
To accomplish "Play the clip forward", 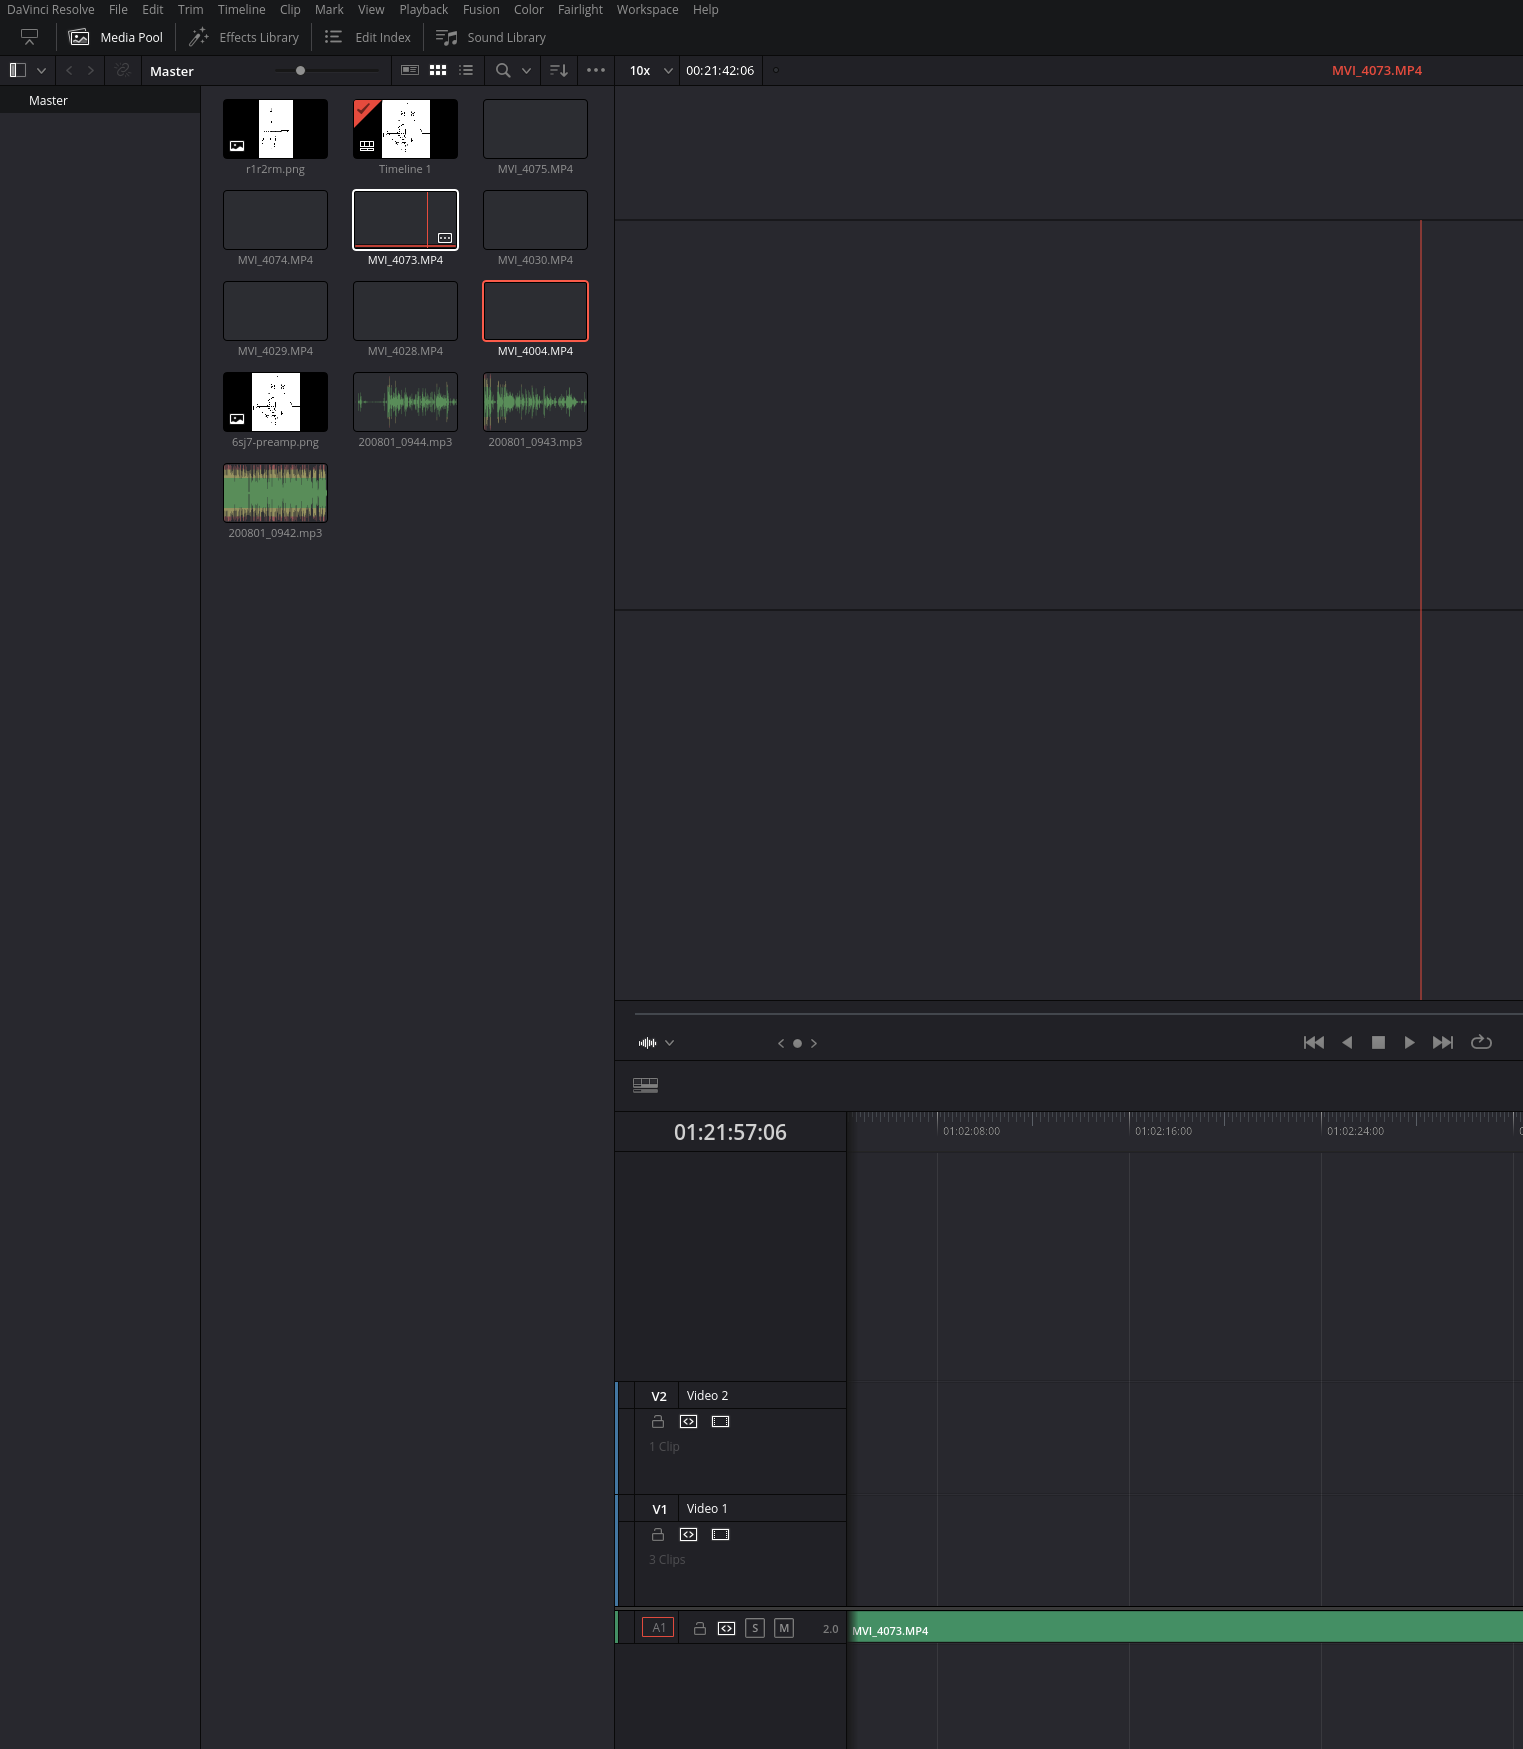I will click(x=1410, y=1042).
